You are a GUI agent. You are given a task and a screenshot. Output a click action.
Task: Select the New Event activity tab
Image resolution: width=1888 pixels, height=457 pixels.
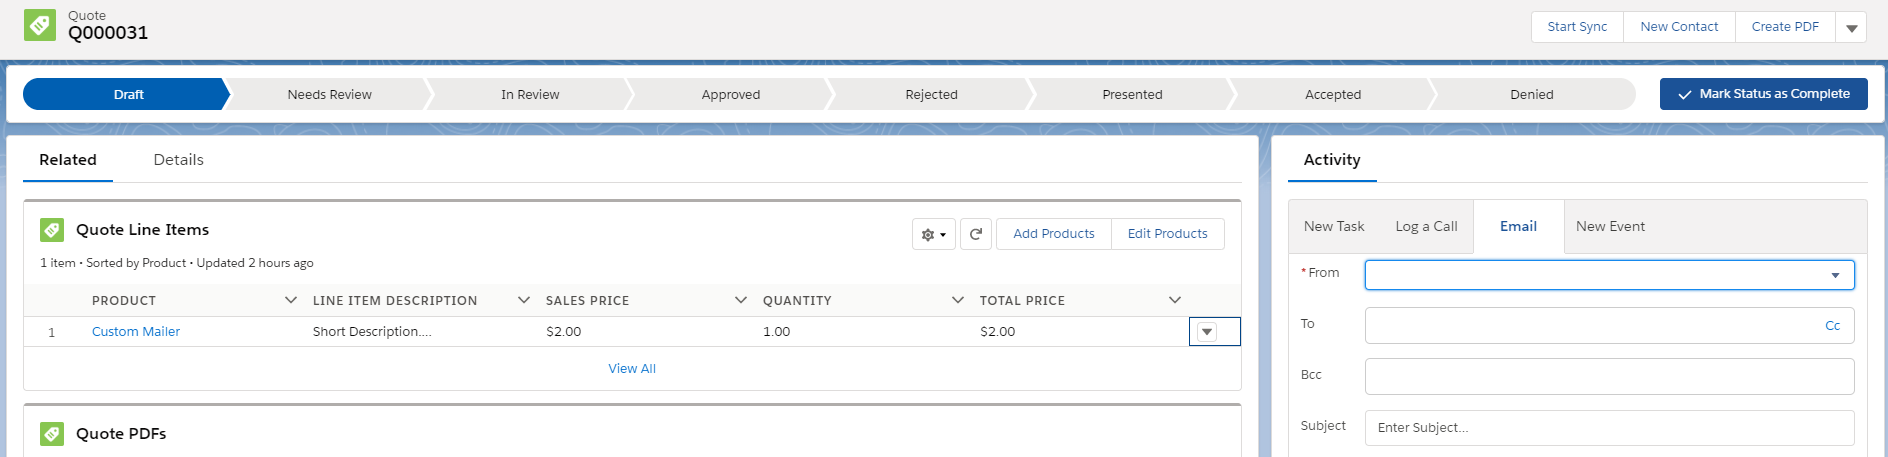pyautogui.click(x=1610, y=227)
